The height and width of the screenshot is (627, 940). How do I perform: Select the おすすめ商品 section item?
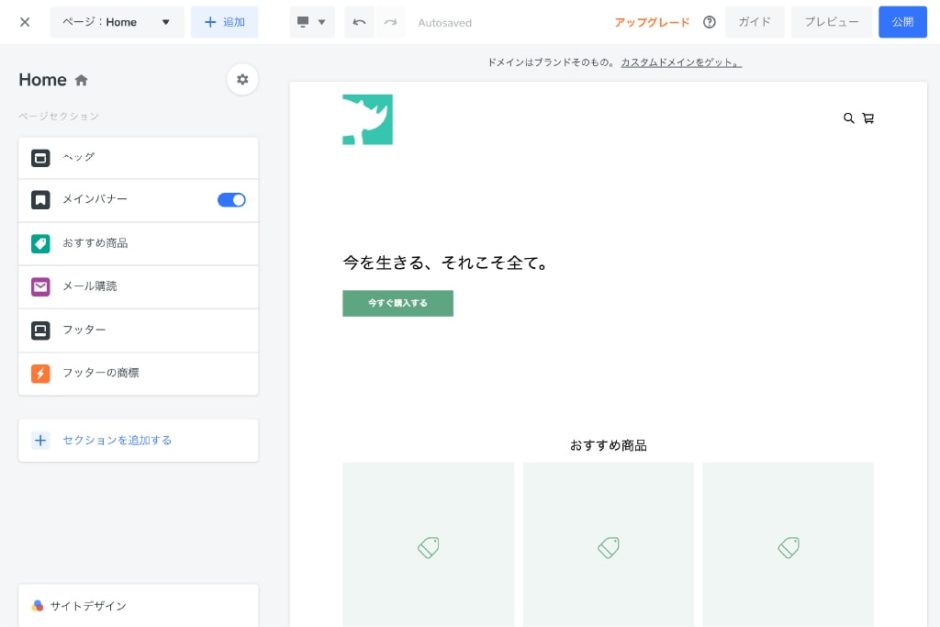click(138, 243)
